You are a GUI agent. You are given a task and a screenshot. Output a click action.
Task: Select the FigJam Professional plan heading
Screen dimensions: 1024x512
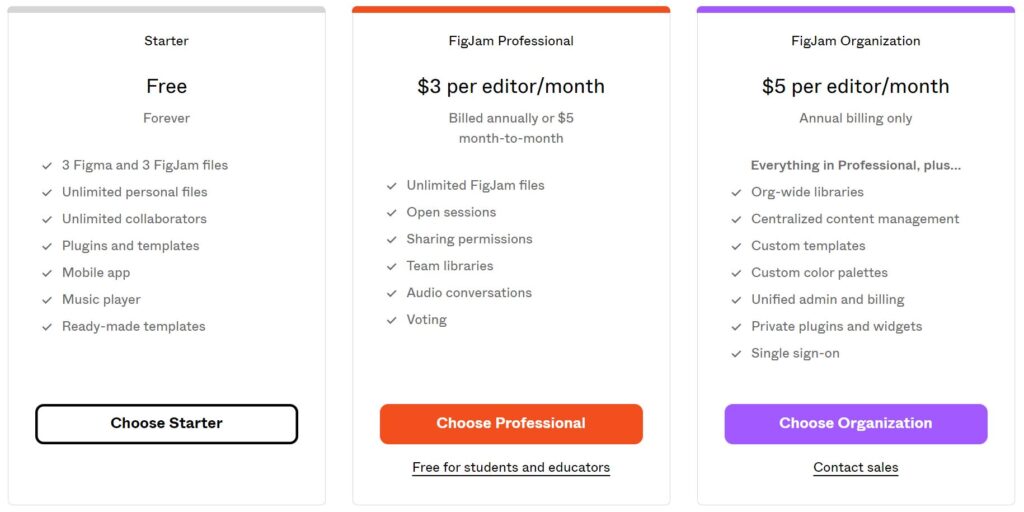511,41
